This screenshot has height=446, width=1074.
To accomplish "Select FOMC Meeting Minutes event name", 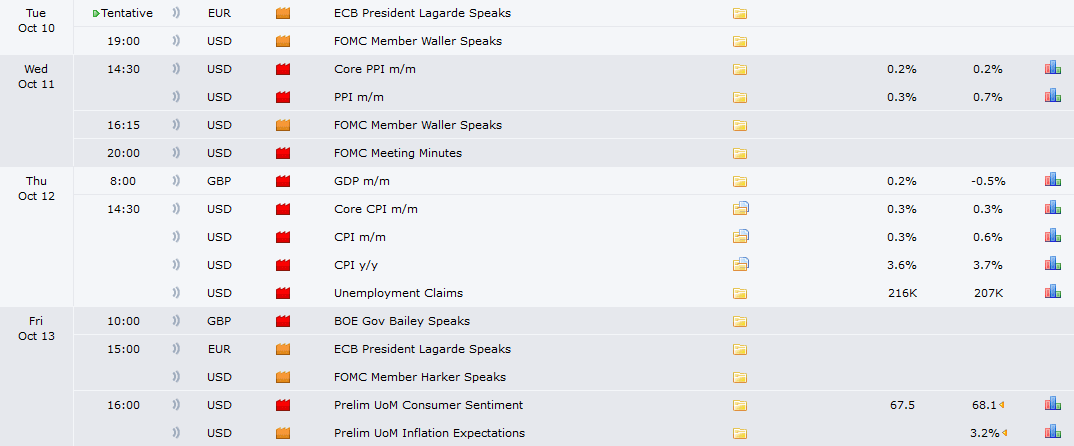I will [x=398, y=153].
